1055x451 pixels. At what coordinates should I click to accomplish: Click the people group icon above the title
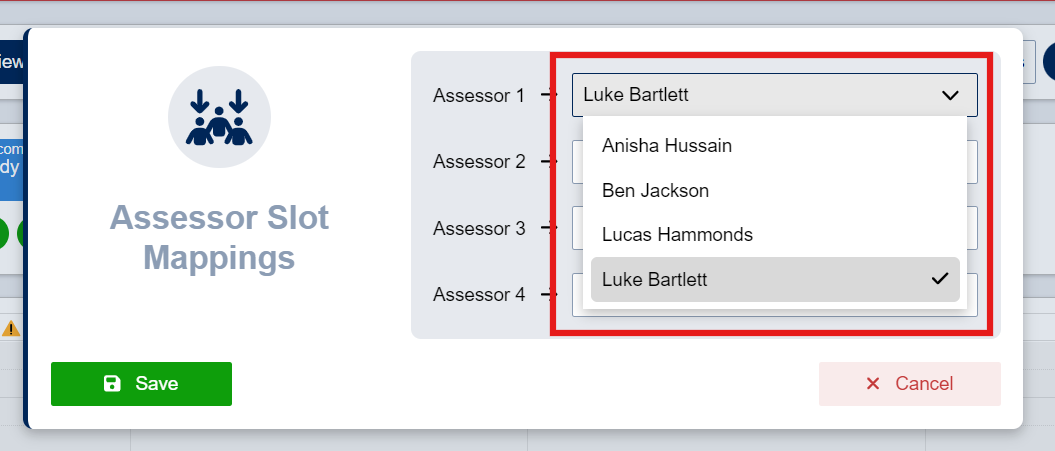[219, 117]
